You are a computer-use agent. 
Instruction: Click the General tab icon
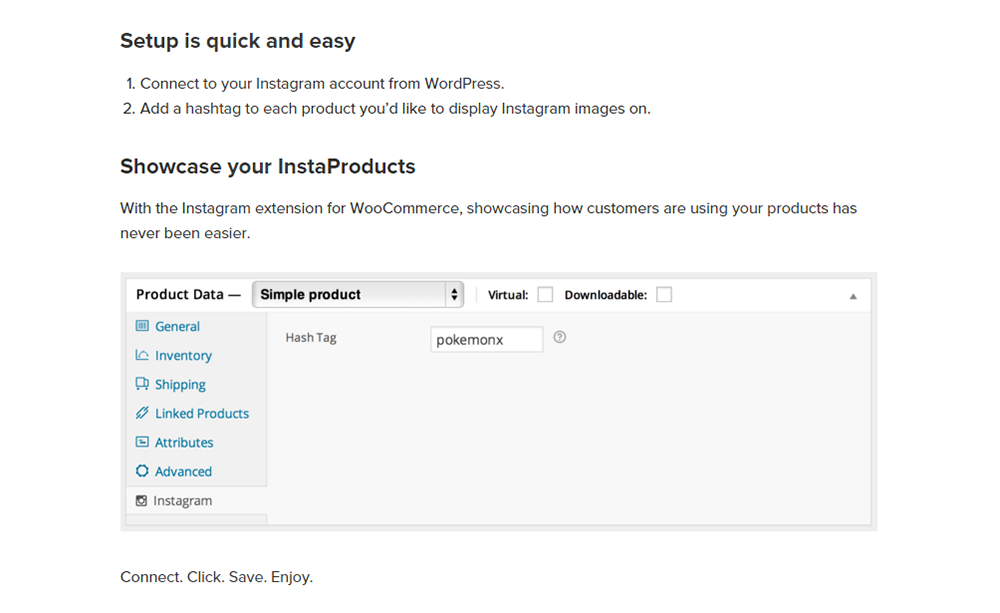(x=142, y=326)
